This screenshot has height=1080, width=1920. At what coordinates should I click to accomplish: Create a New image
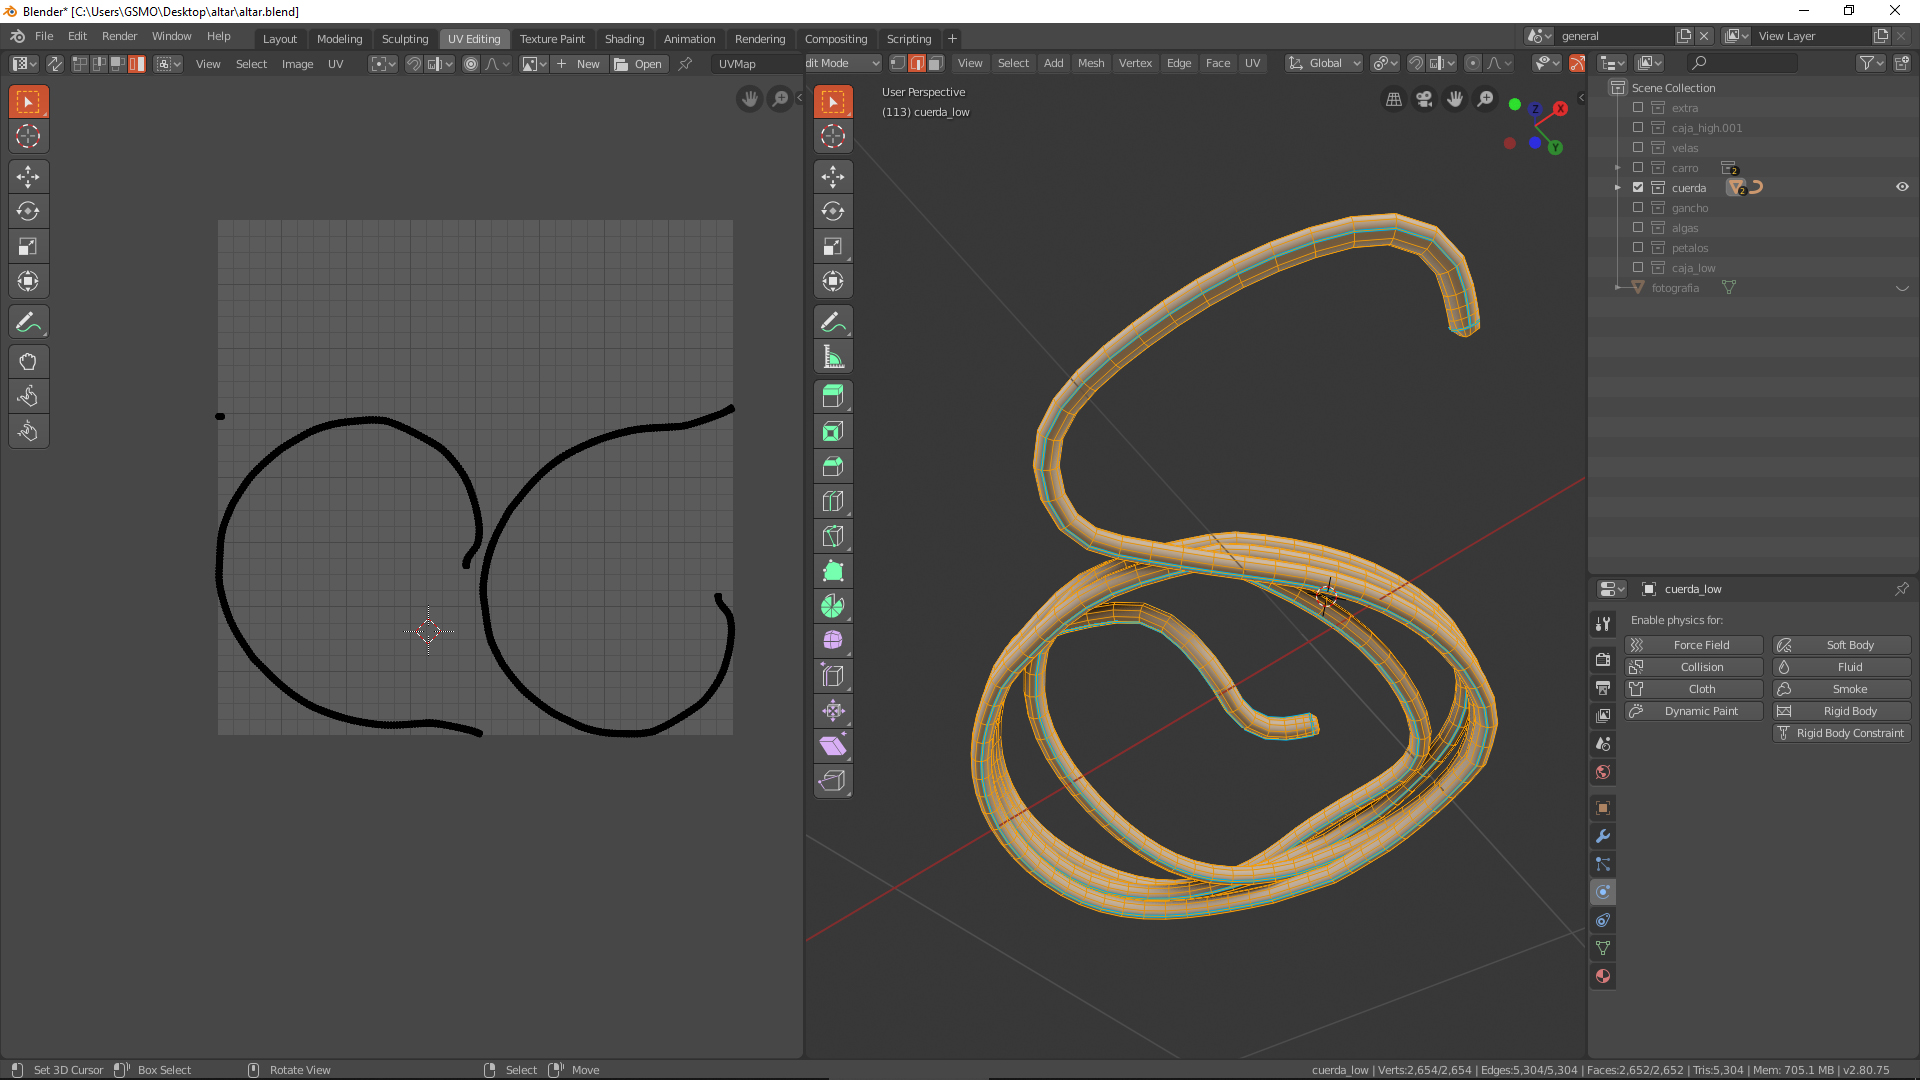pyautogui.click(x=578, y=64)
